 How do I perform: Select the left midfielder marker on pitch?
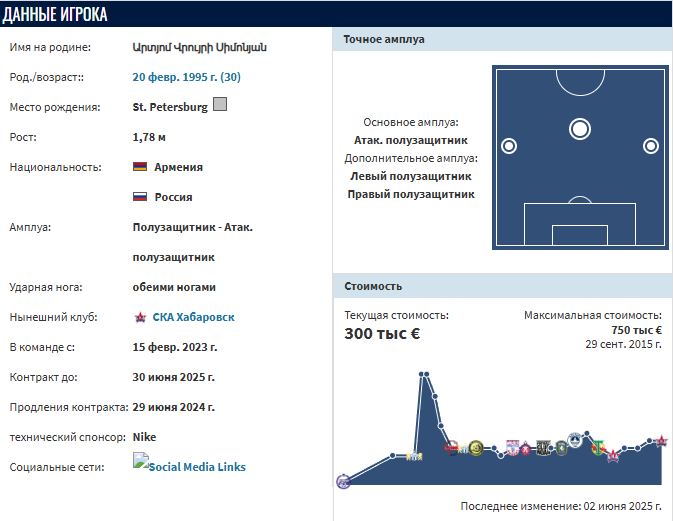pos(509,146)
